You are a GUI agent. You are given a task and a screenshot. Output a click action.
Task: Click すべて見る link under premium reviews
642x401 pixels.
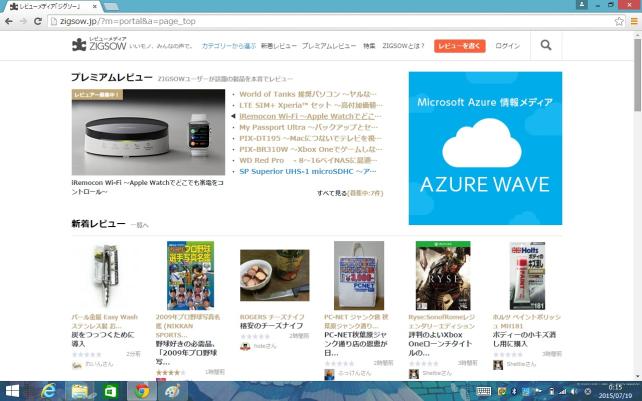pos(332,193)
